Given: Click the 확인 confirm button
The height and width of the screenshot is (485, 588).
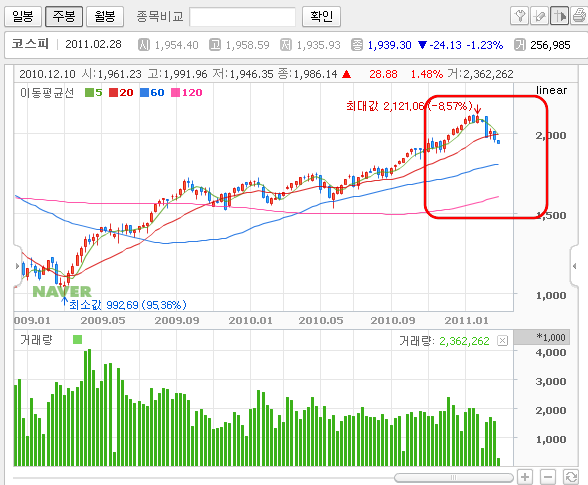Looking at the screenshot, I should point(321,16).
